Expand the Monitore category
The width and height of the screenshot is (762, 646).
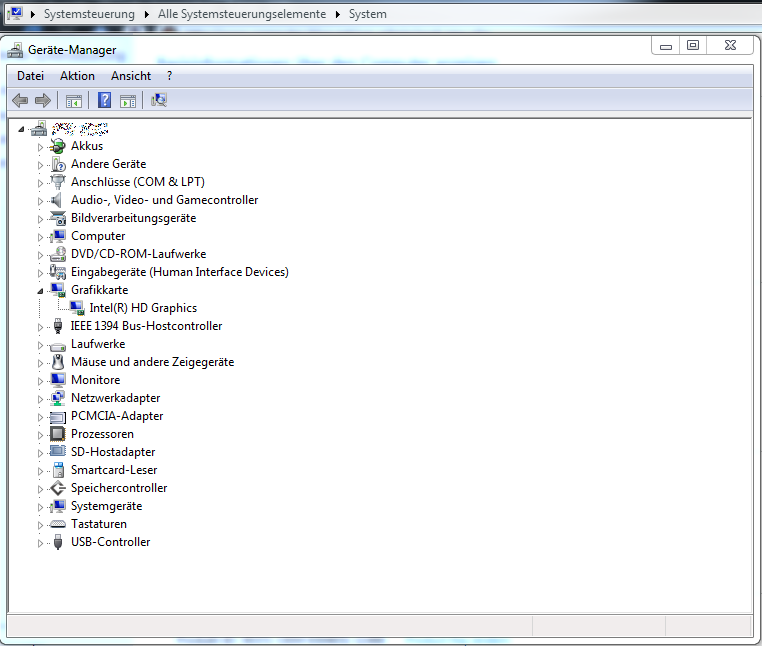[41, 380]
